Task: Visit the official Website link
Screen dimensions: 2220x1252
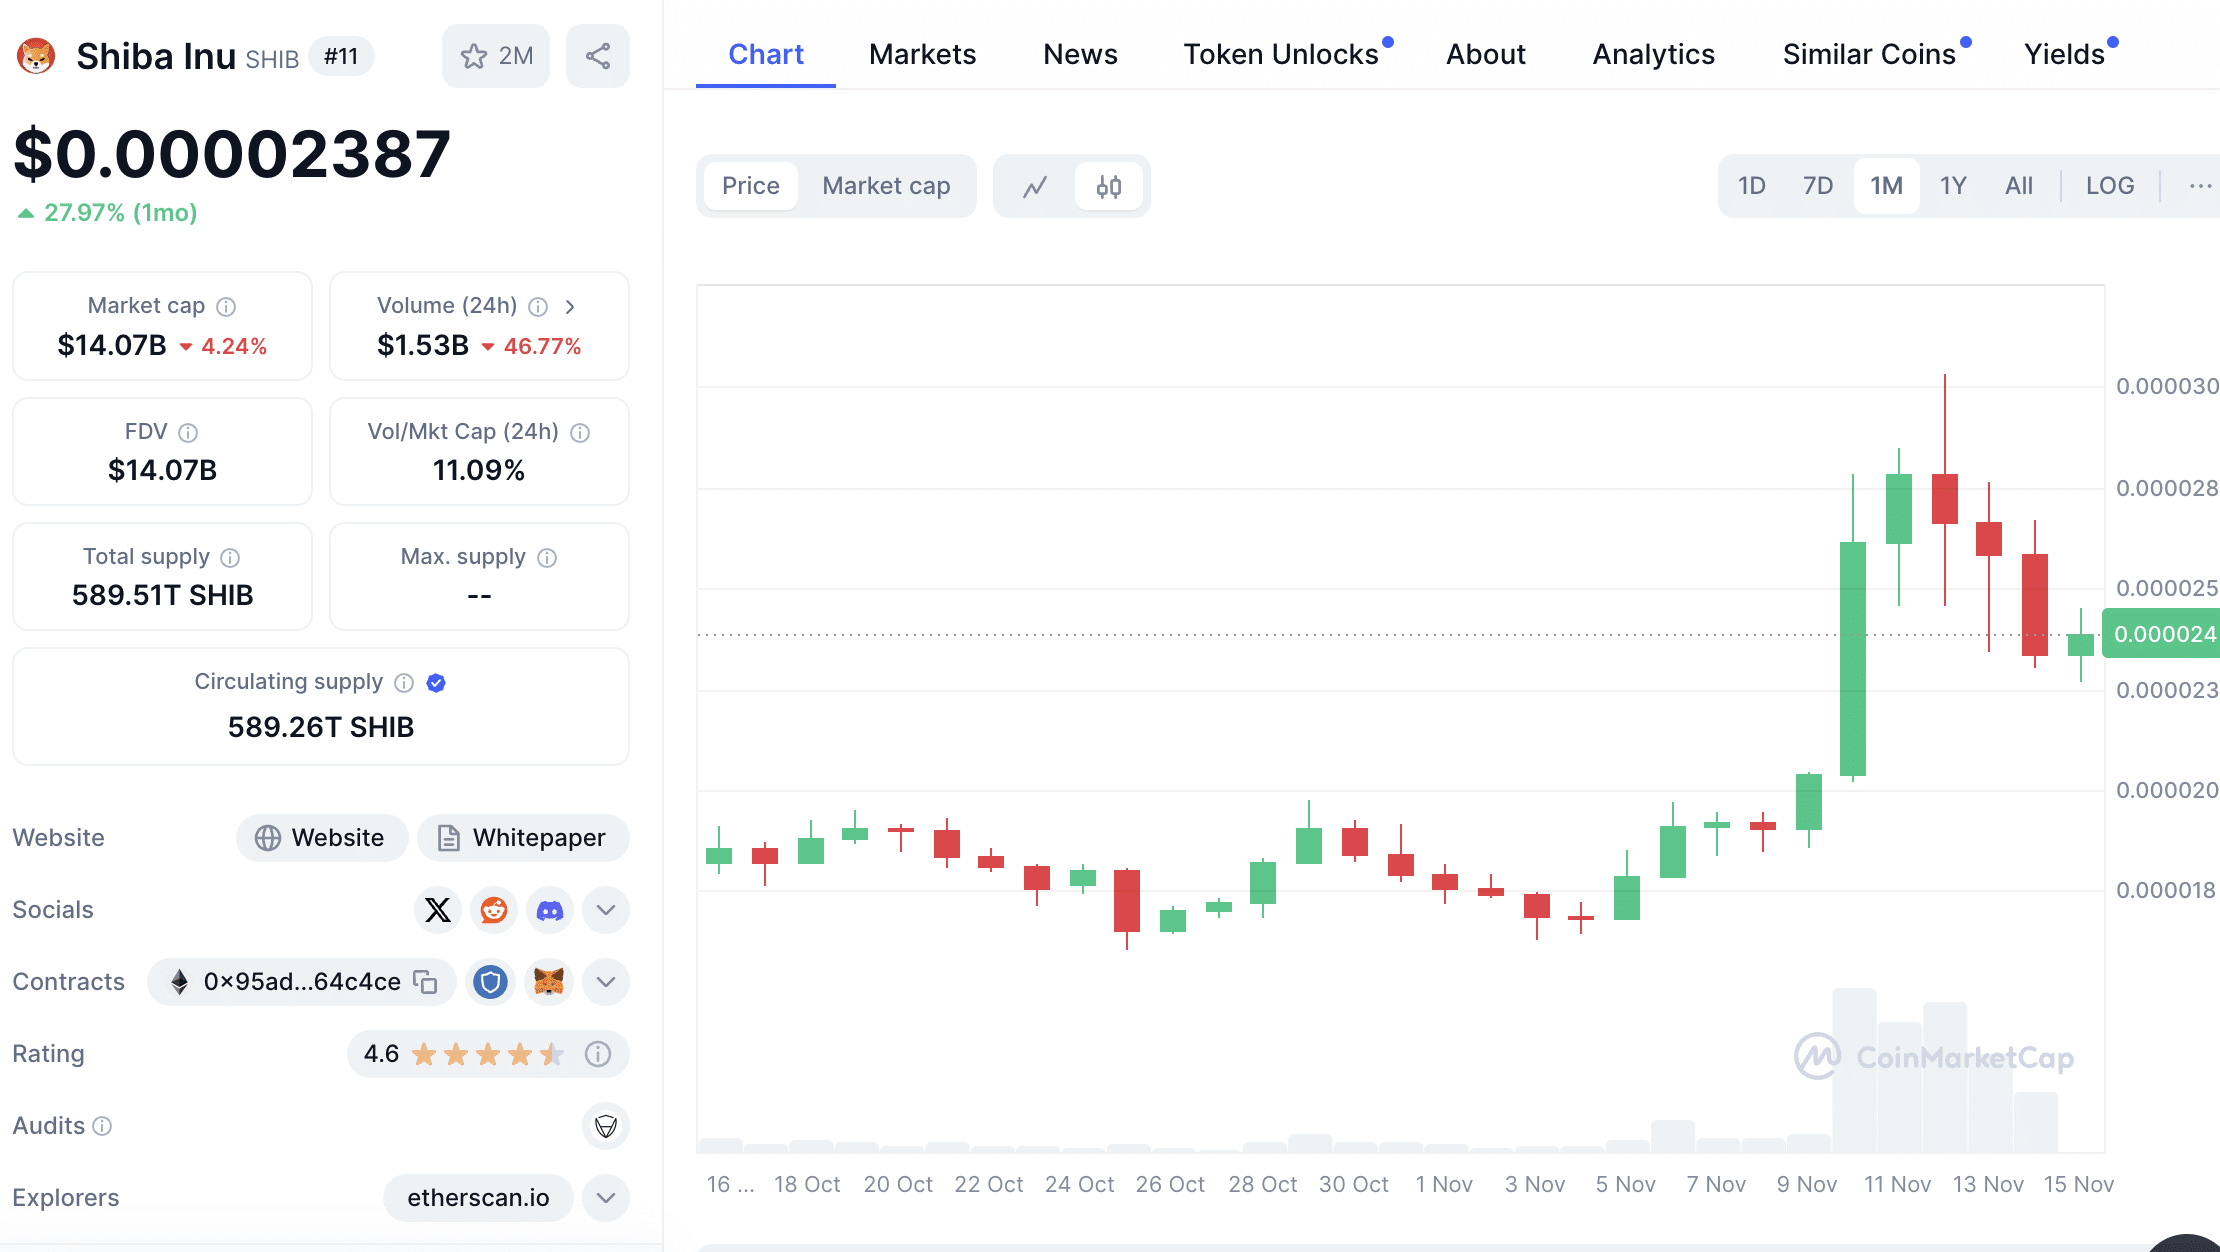Action: [322, 838]
